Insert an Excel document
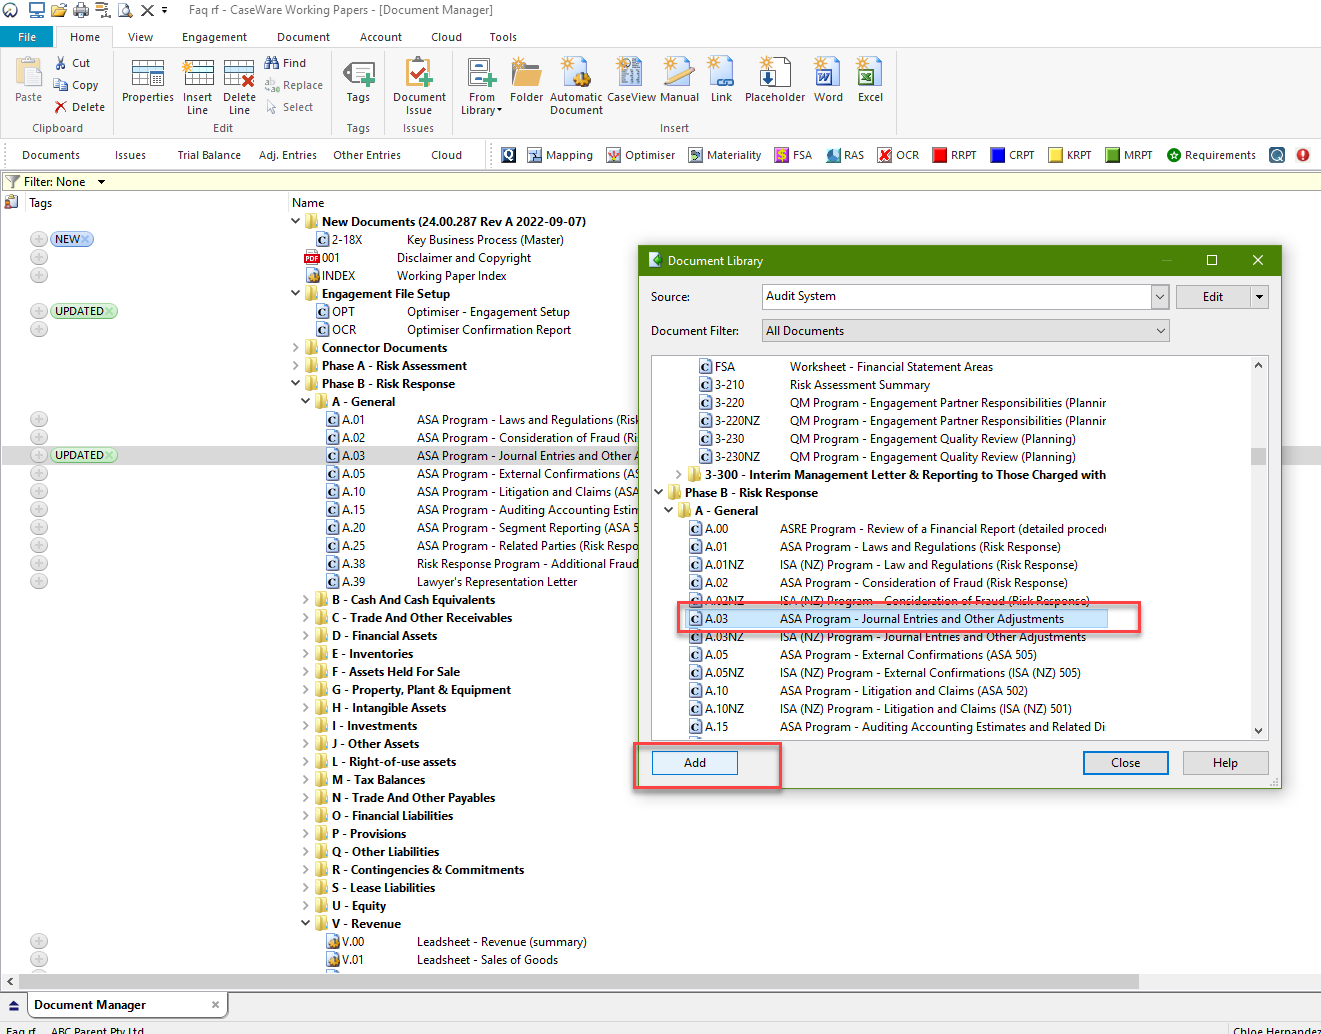 point(870,80)
